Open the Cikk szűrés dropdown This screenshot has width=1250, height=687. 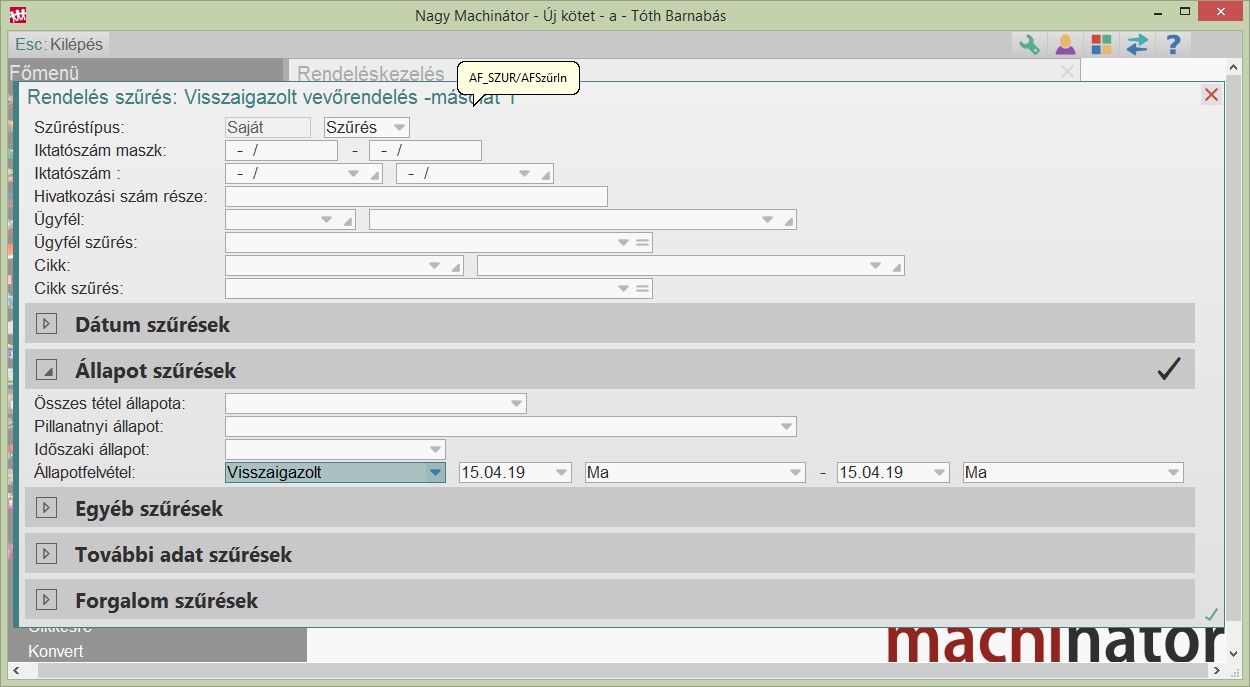pyautogui.click(x=623, y=289)
